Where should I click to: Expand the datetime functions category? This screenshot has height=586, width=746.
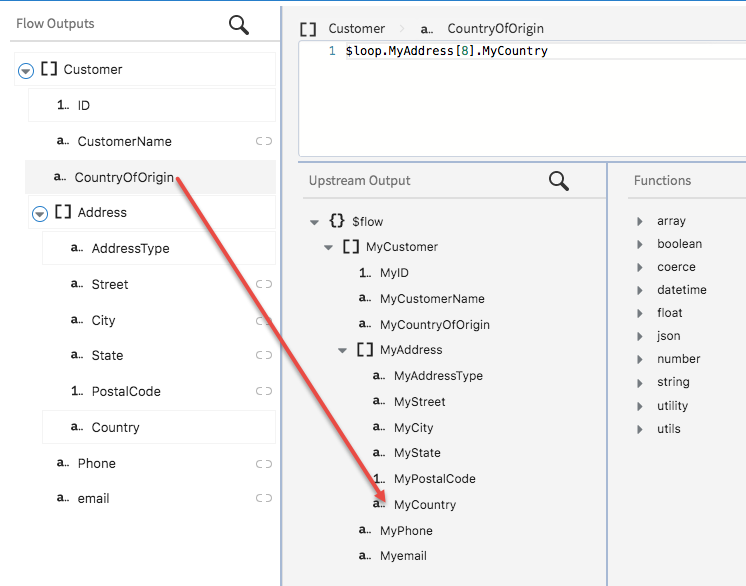pos(640,290)
